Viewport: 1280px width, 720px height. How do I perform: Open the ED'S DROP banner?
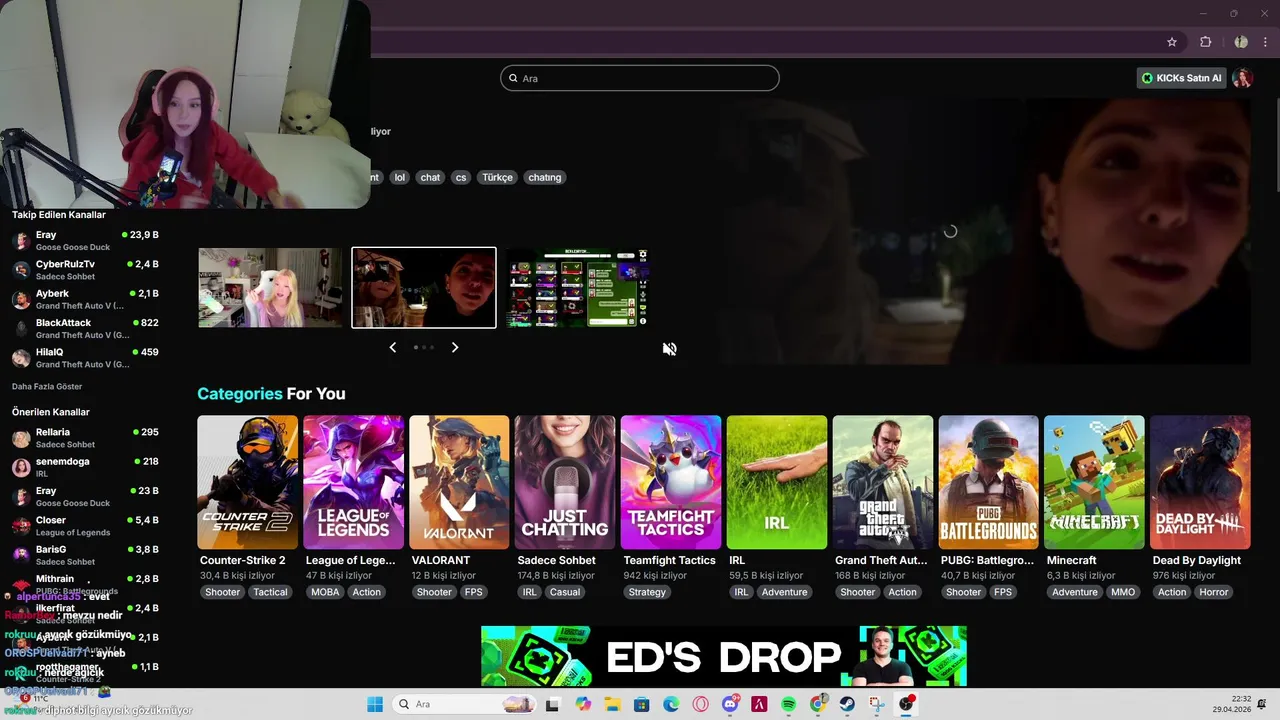pyautogui.click(x=724, y=656)
